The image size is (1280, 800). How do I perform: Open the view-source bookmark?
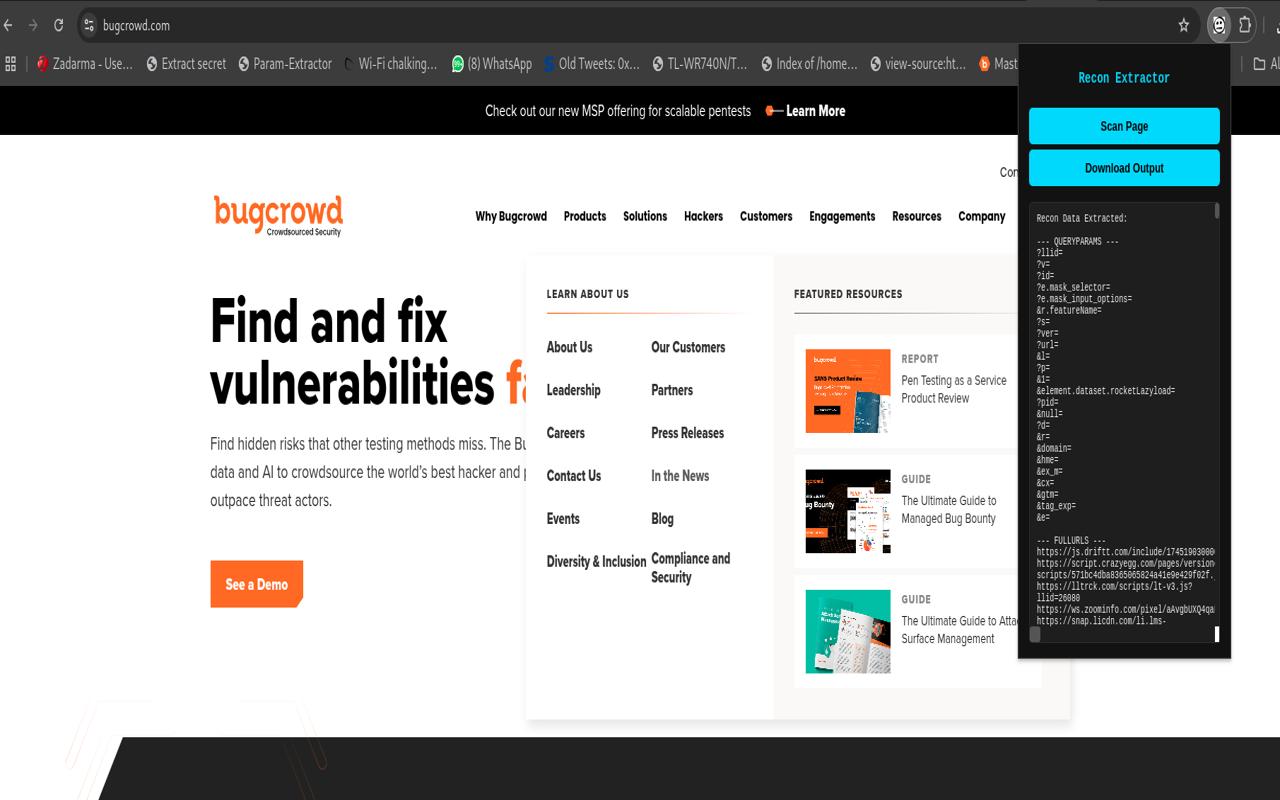(918, 64)
